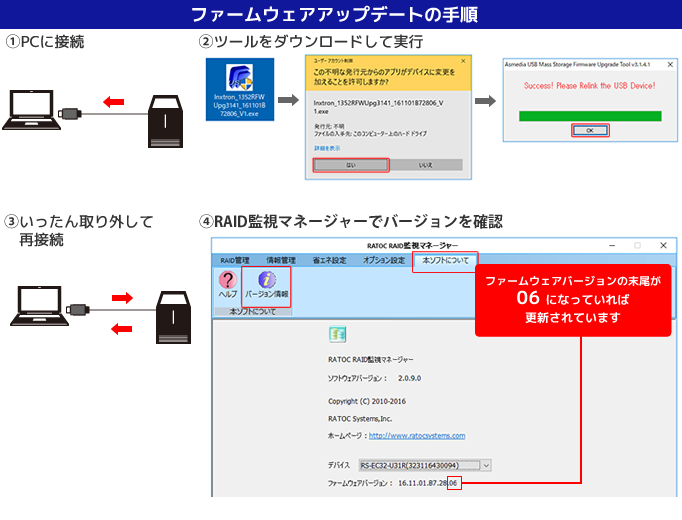Click the software version 2.0.9.0 value
This screenshot has height=520, width=682.
coord(409,378)
